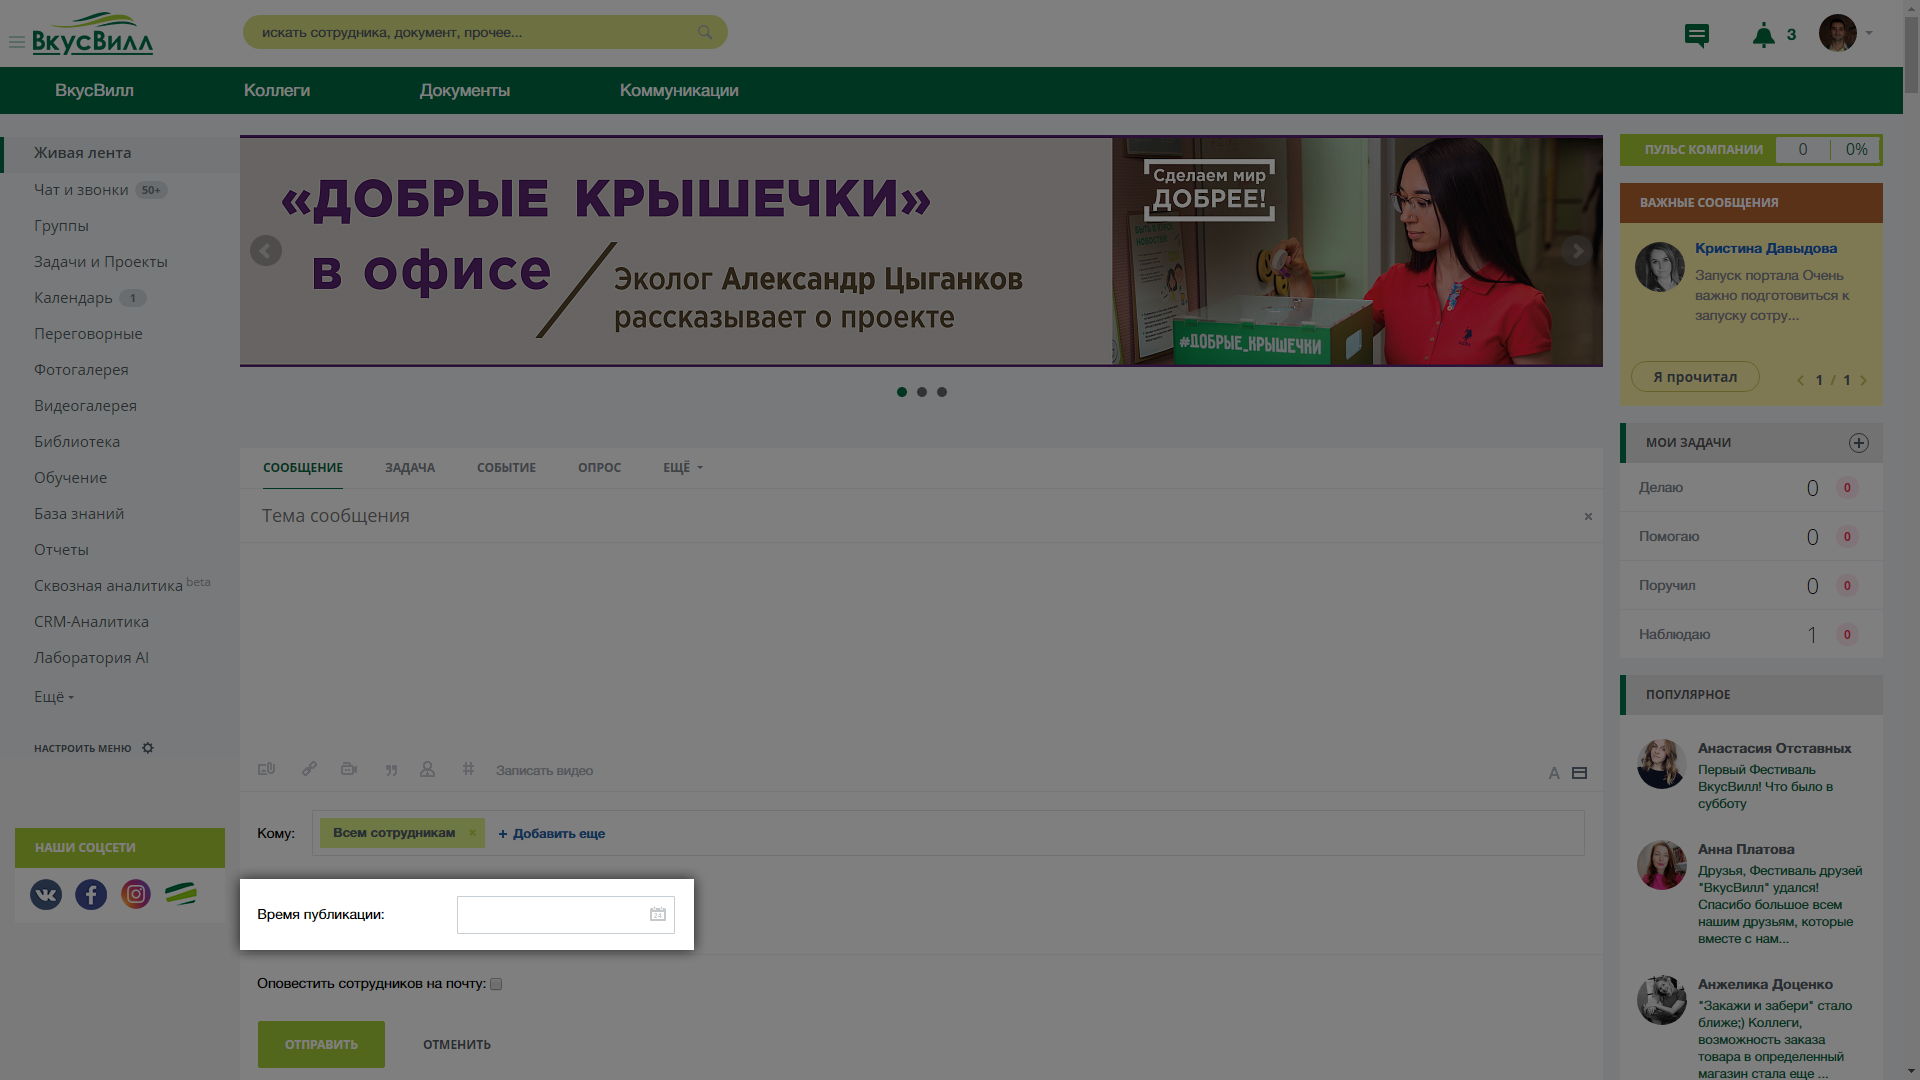Open the hamburger menu beside the ВкусВилл logo

pos(16,42)
